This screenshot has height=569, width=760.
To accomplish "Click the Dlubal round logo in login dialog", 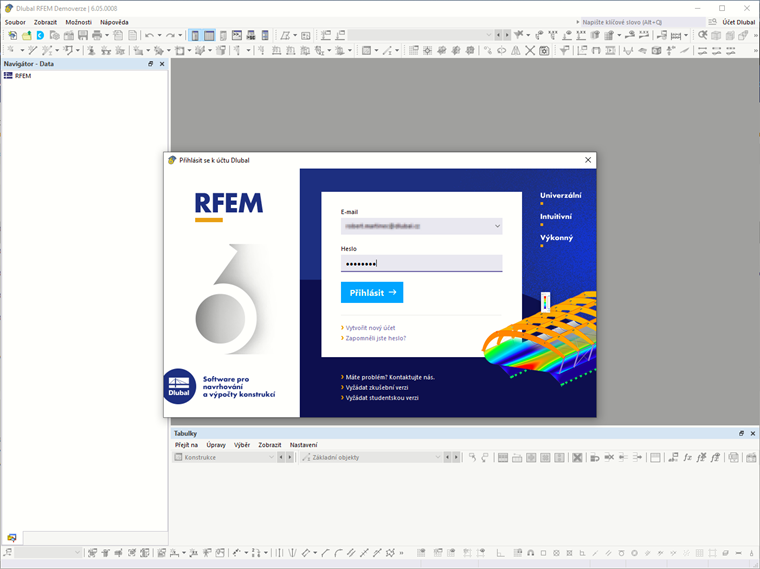I will (179, 386).
